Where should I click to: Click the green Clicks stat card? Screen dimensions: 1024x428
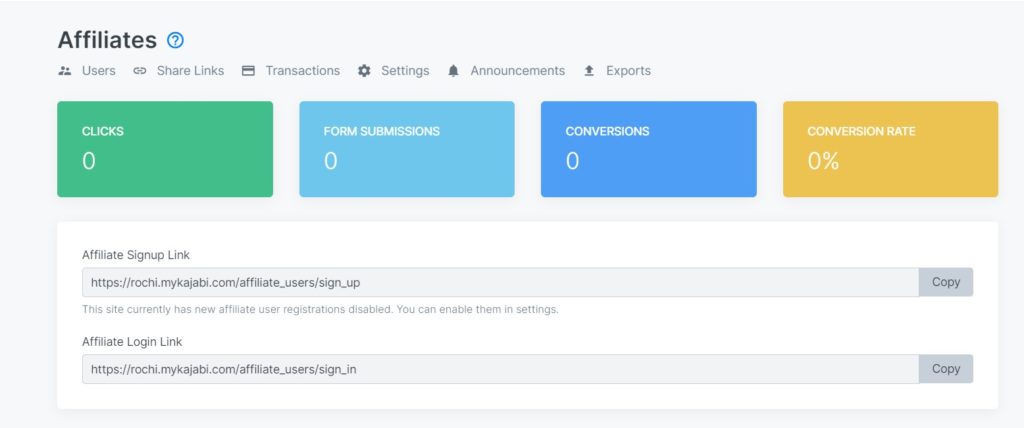coord(165,149)
